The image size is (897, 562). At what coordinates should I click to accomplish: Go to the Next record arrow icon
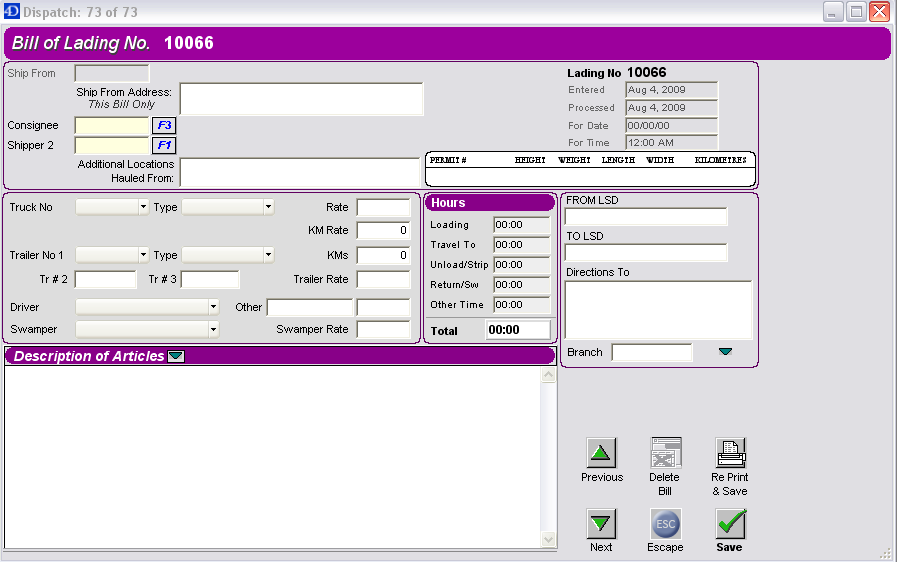(601, 524)
